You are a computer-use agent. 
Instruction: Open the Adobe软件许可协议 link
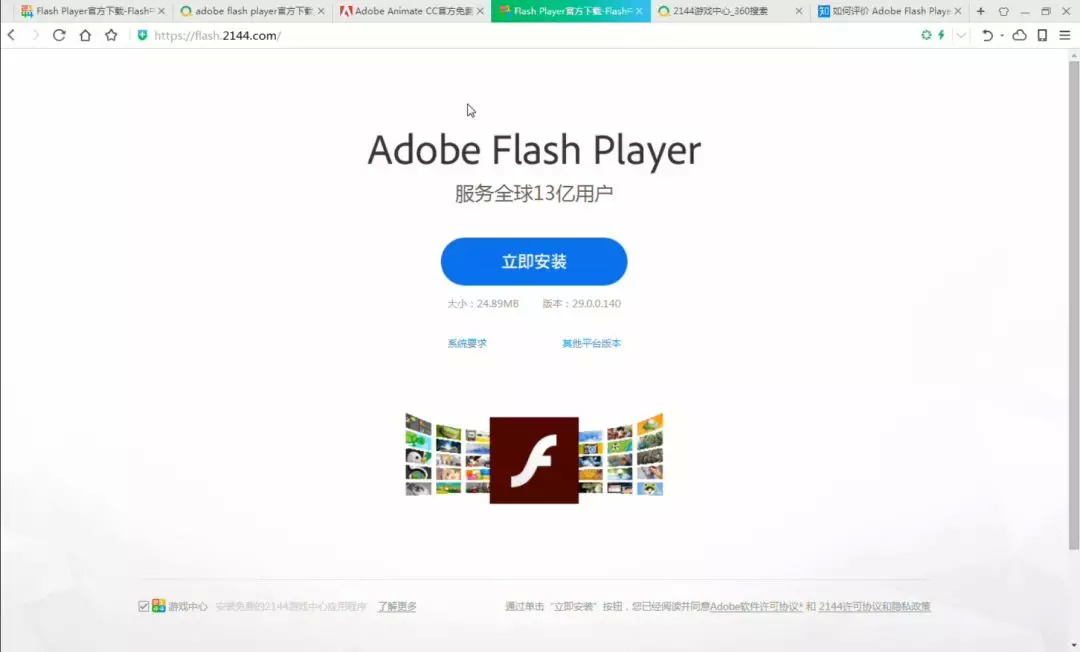click(756, 607)
